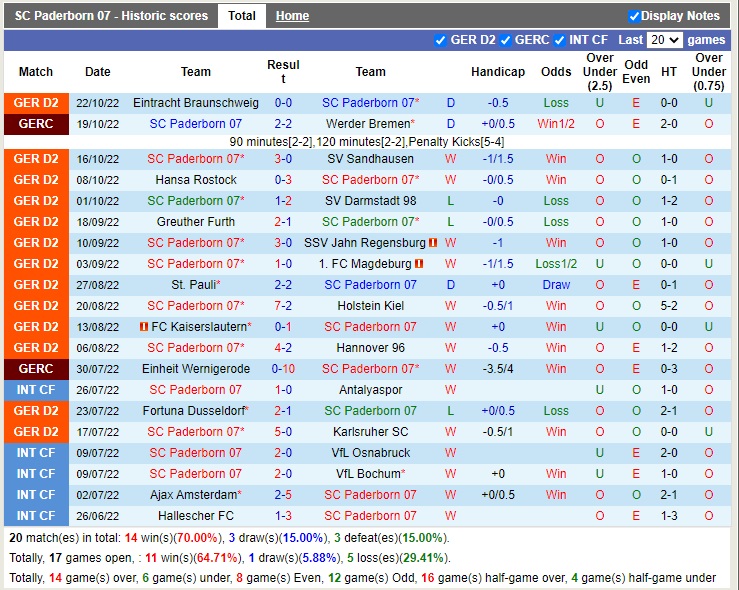Toggle the INT CF filter checkbox
The width and height of the screenshot is (739, 590).
coord(562,40)
